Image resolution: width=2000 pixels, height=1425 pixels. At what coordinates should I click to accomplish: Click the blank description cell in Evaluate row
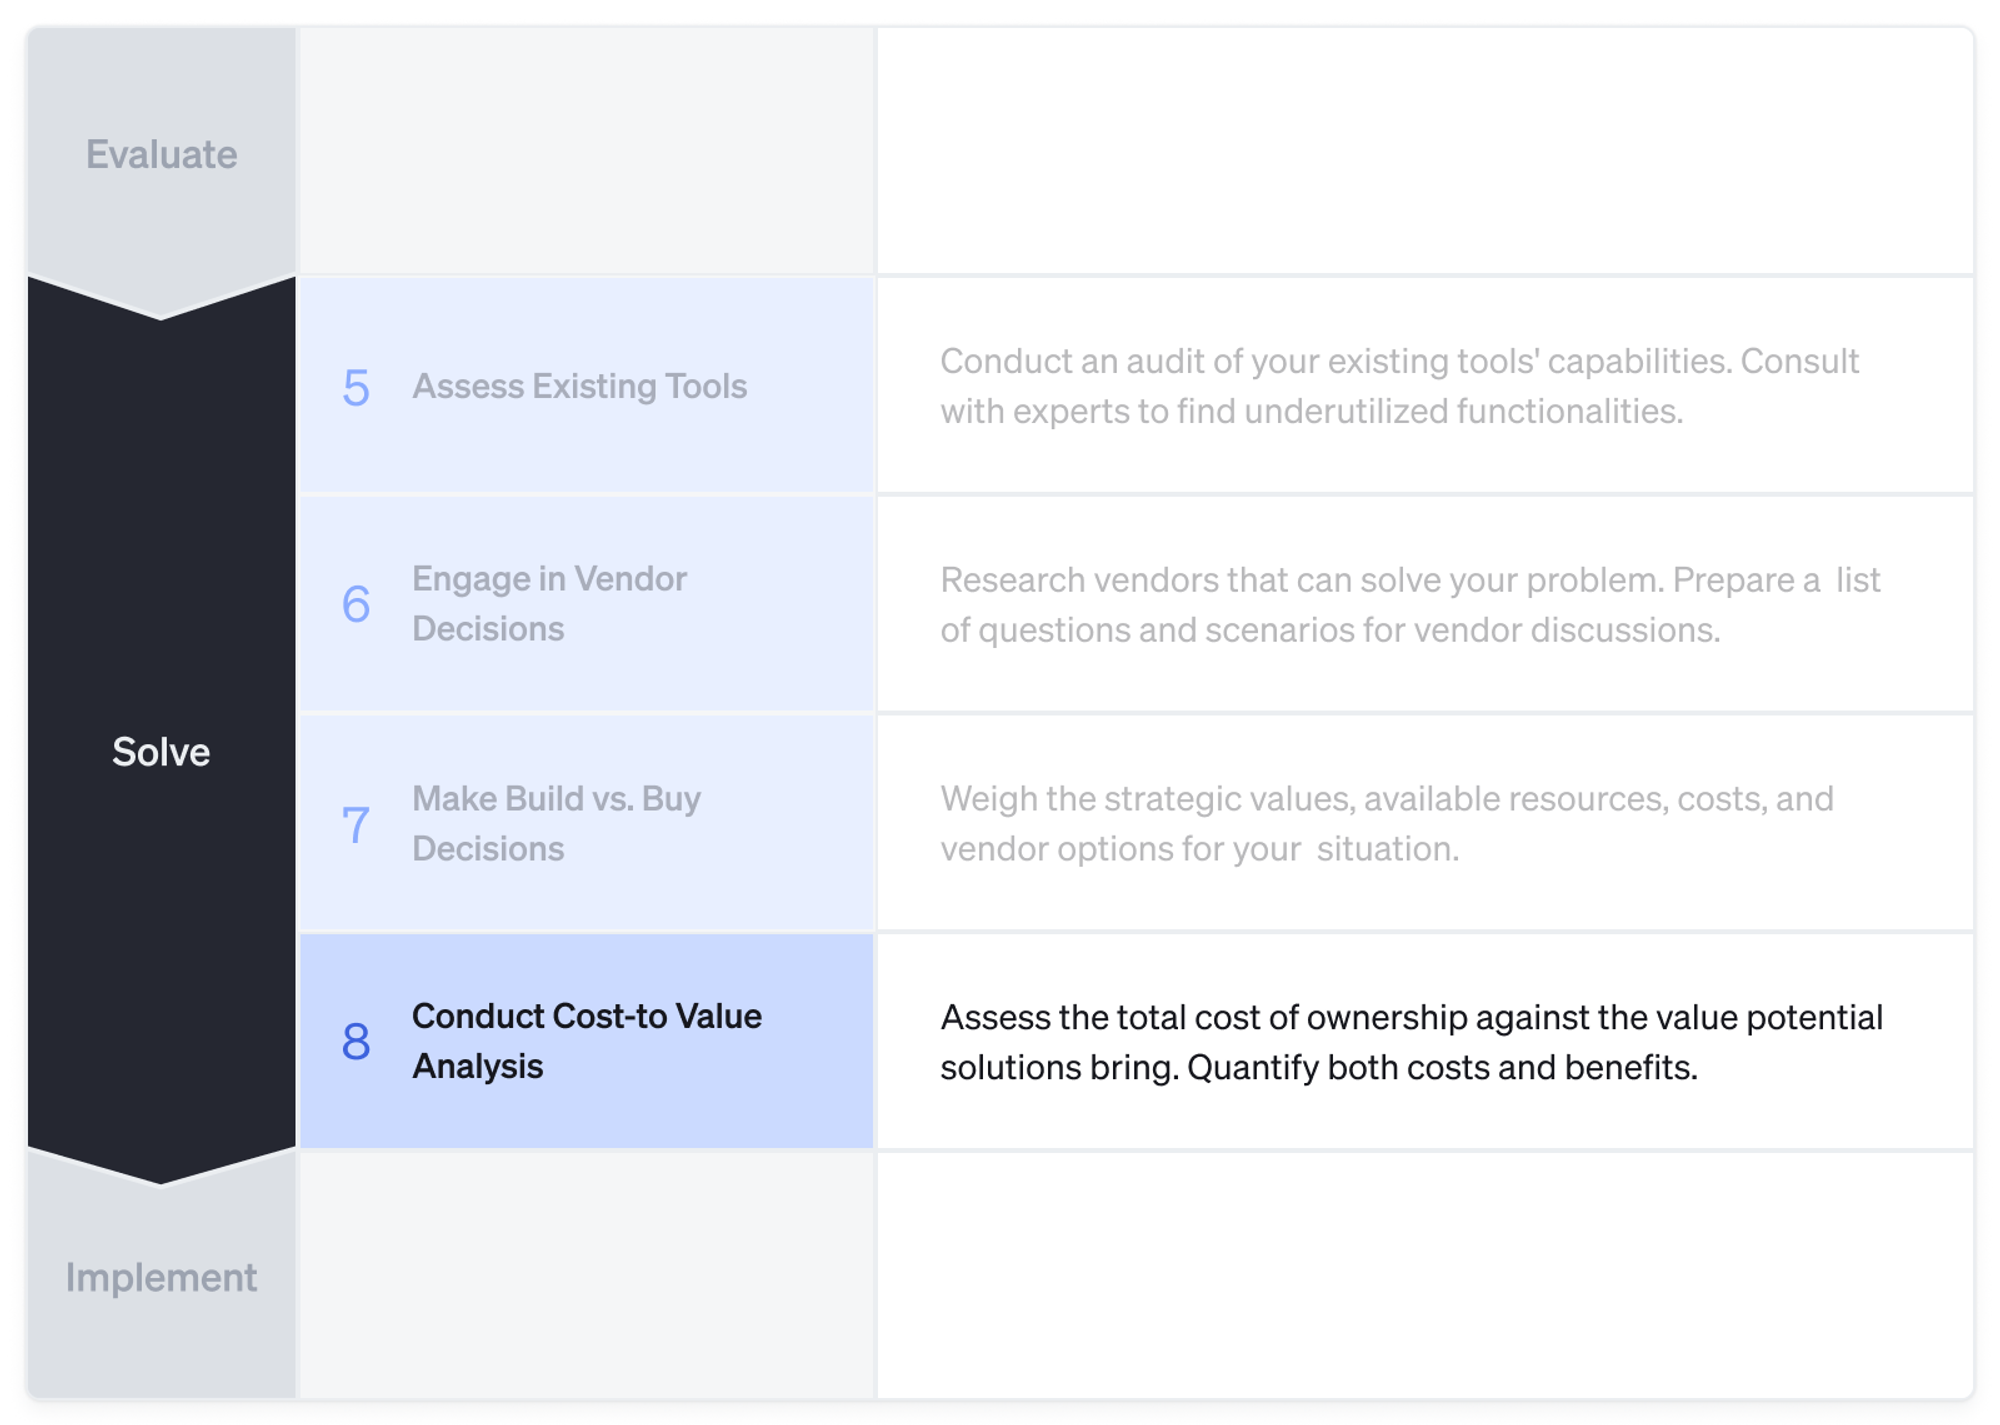[x=1424, y=152]
